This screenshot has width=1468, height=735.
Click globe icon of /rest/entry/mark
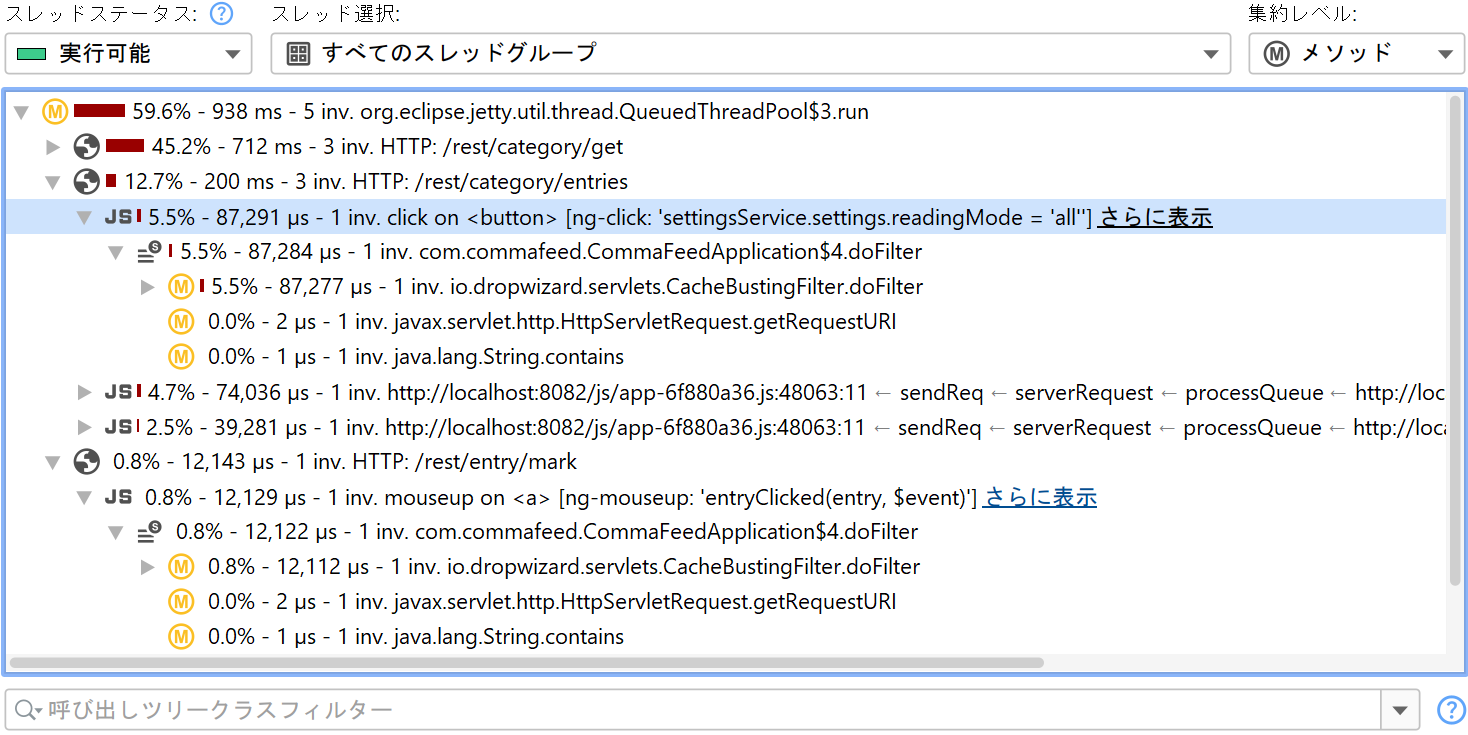point(87,462)
